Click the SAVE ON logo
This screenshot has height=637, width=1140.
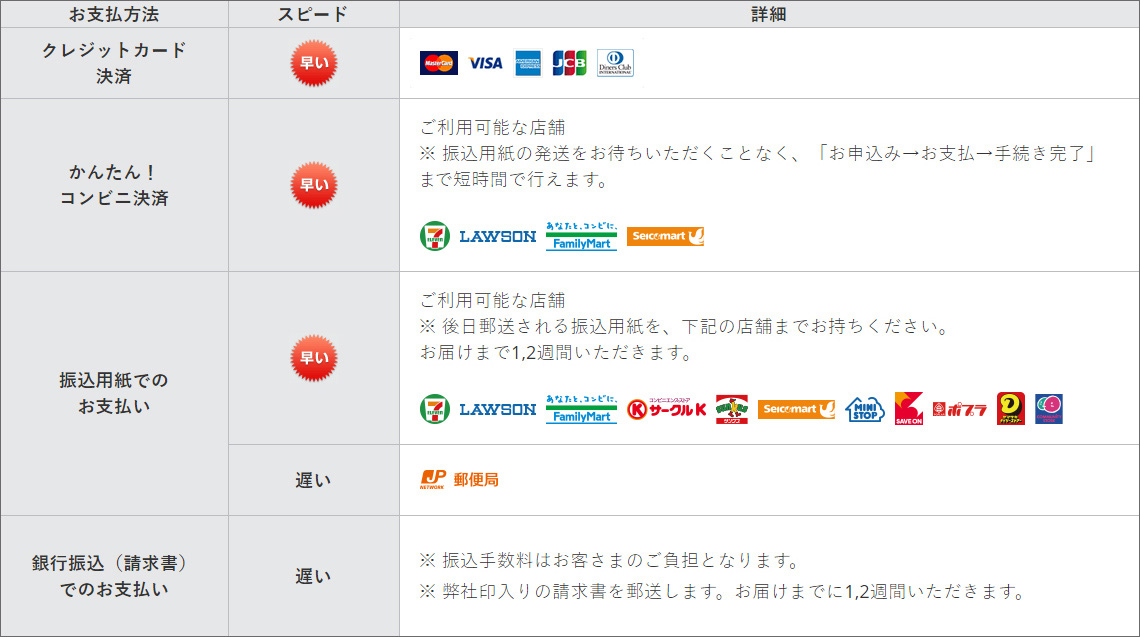coord(909,409)
